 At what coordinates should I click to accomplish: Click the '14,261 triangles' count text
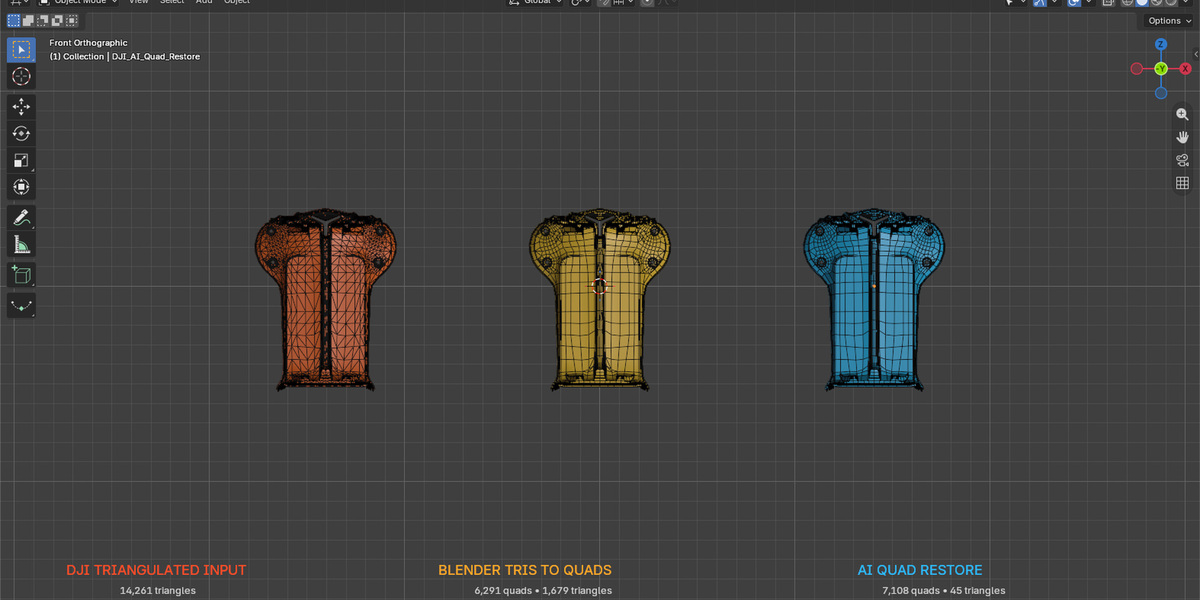pyautogui.click(x=158, y=590)
